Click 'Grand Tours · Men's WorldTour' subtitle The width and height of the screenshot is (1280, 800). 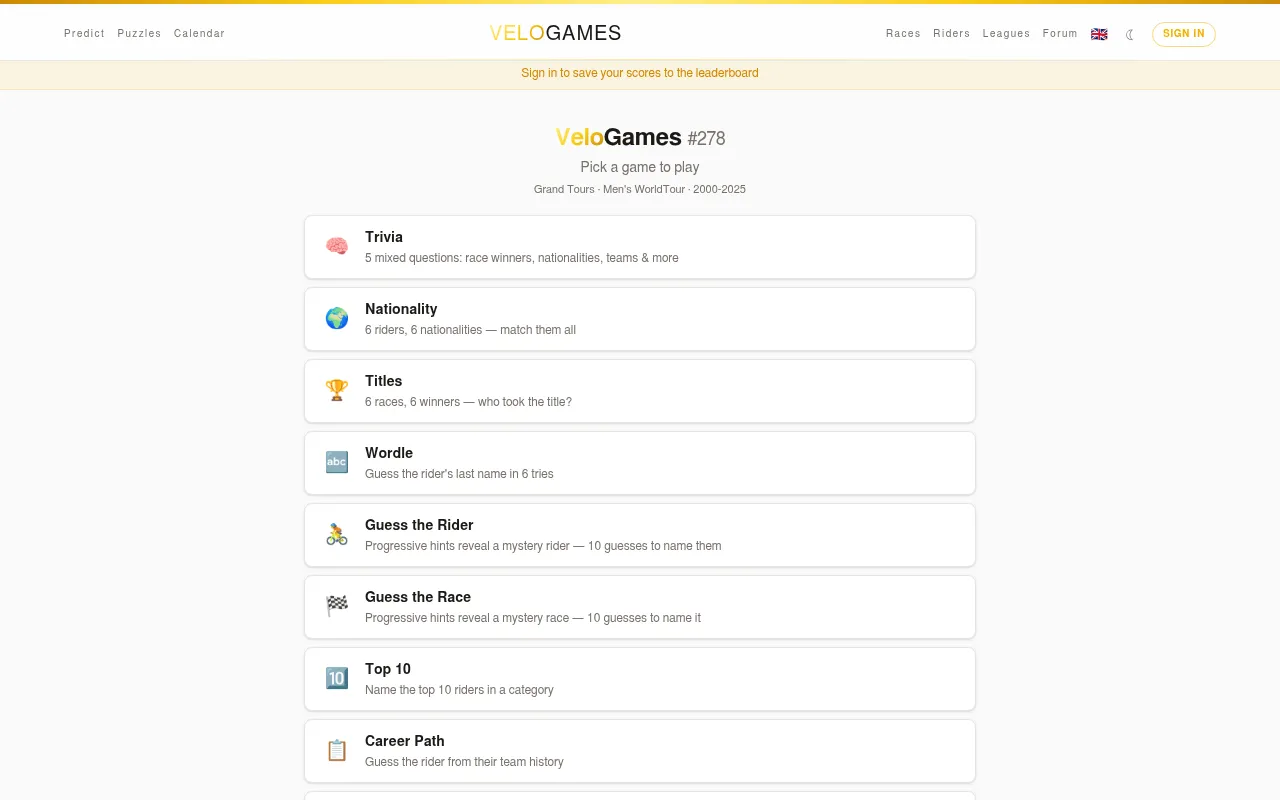click(x=640, y=189)
